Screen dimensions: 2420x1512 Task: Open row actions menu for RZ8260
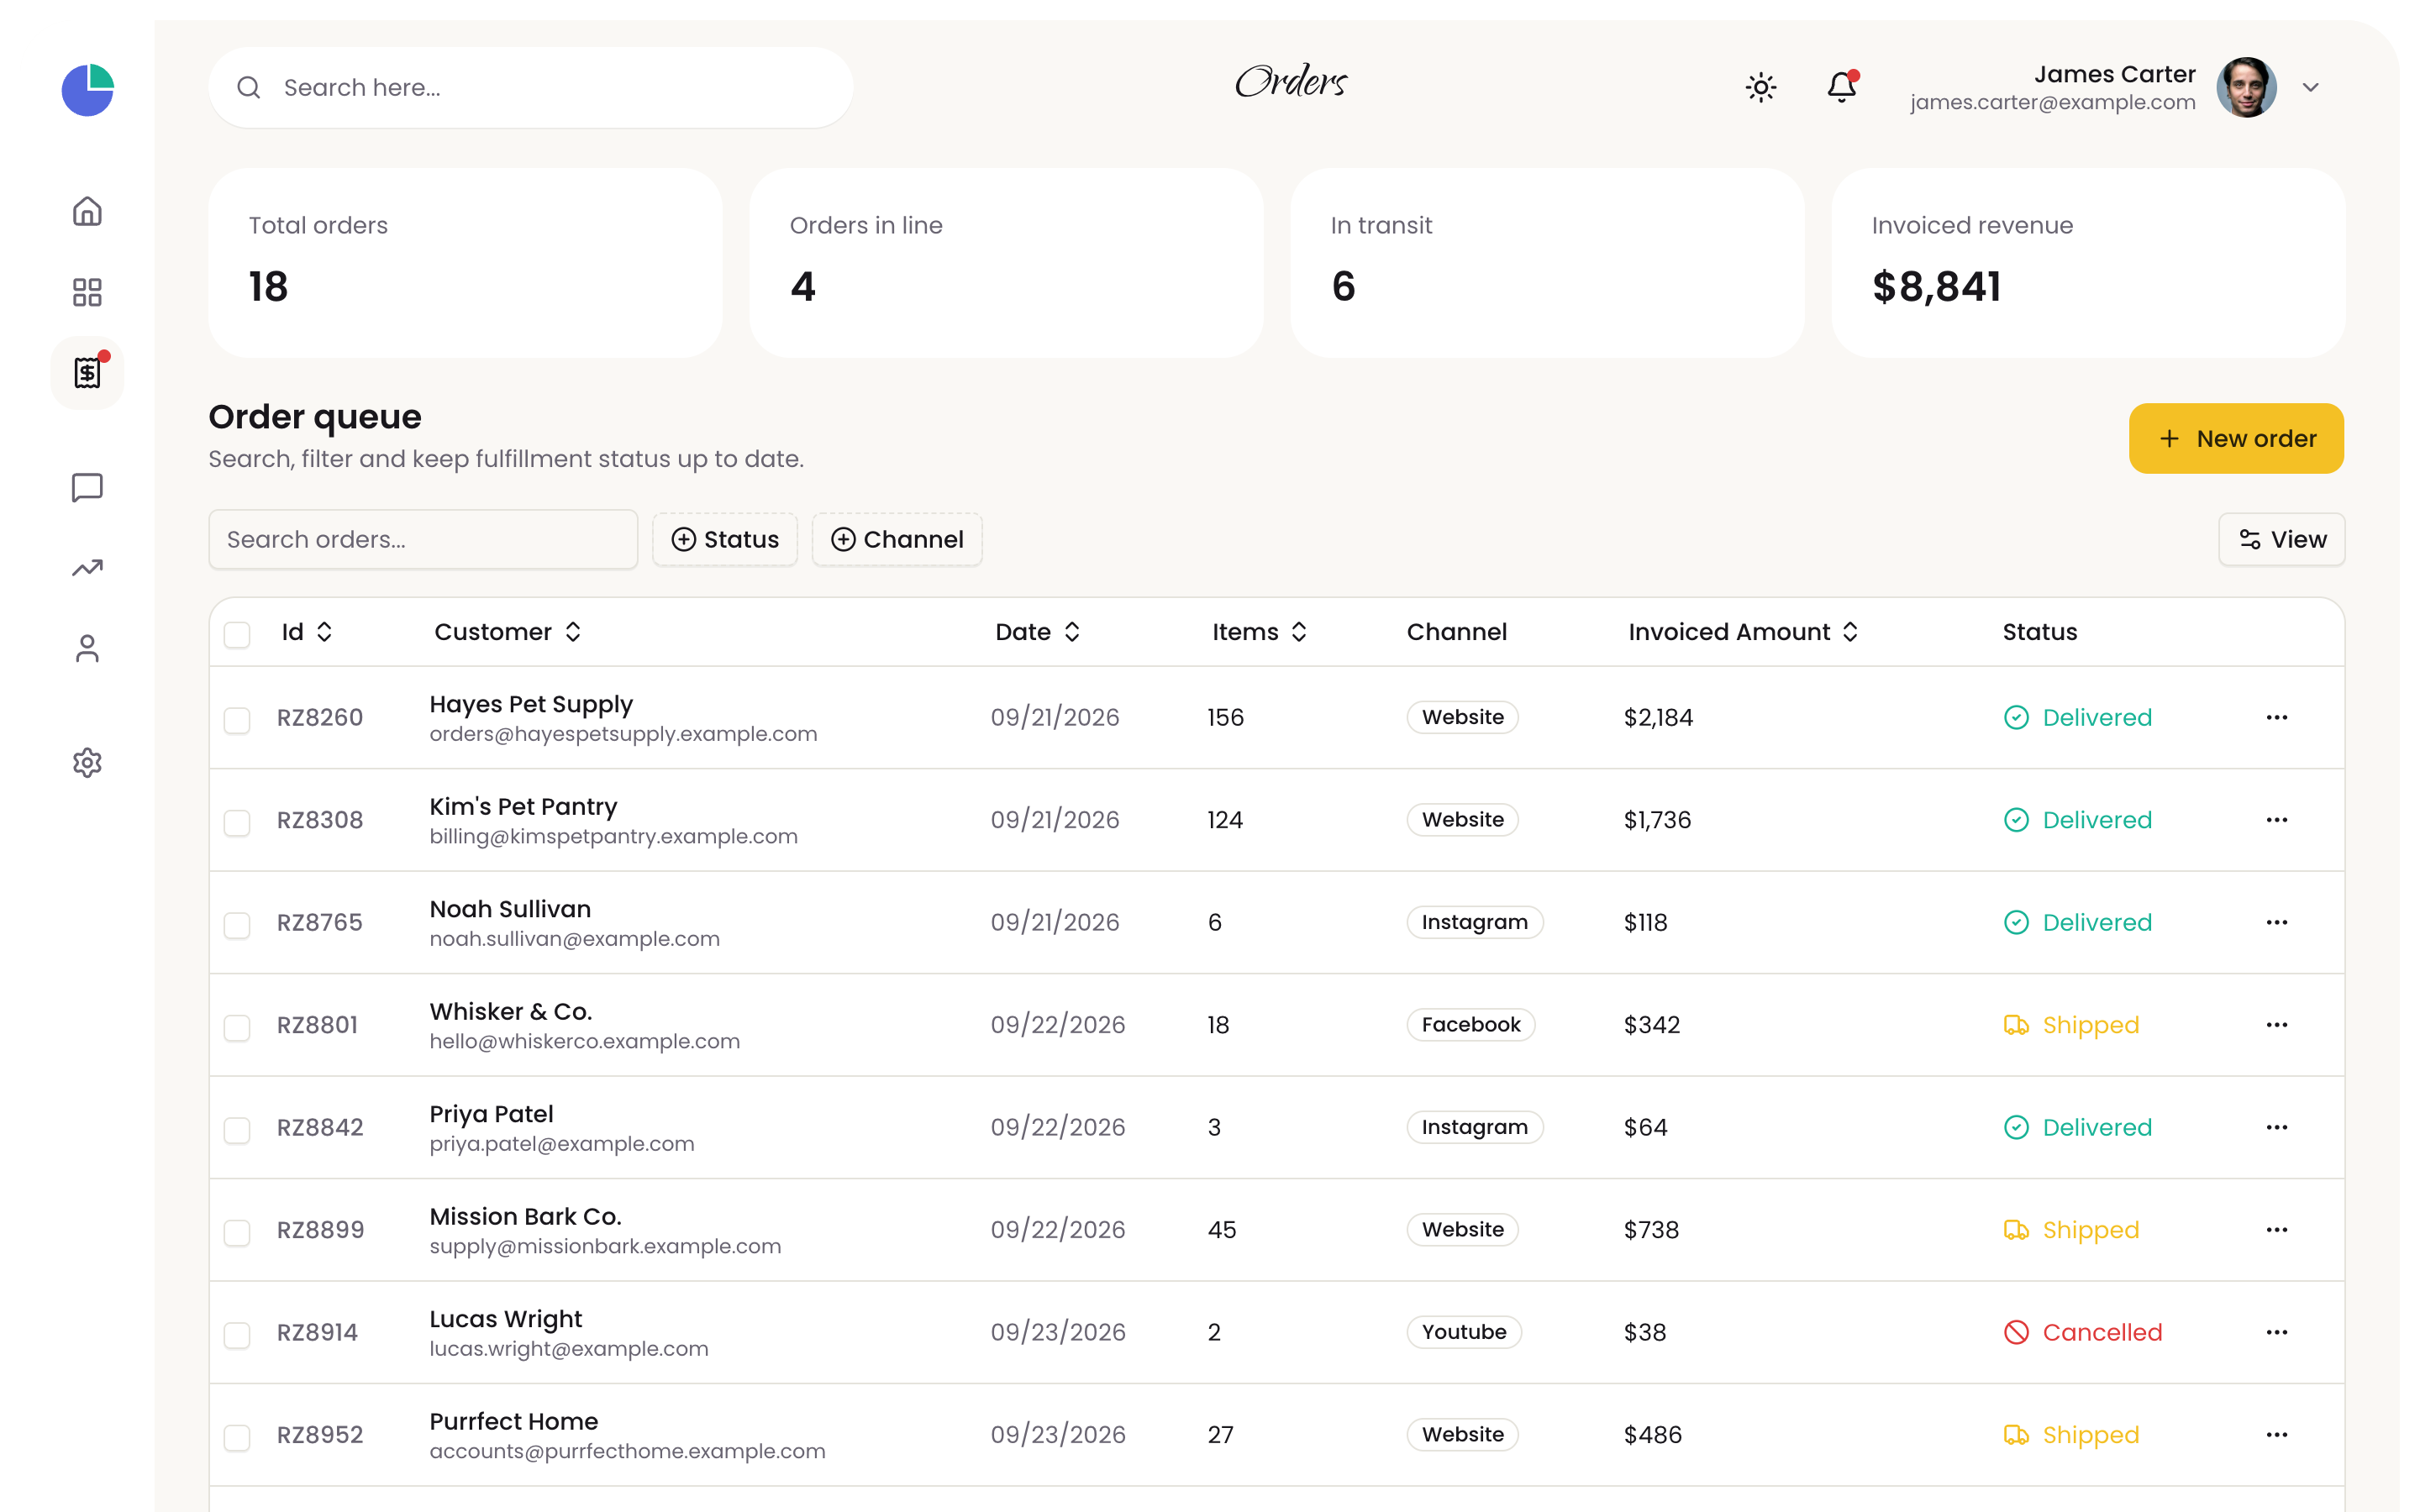coord(2277,717)
